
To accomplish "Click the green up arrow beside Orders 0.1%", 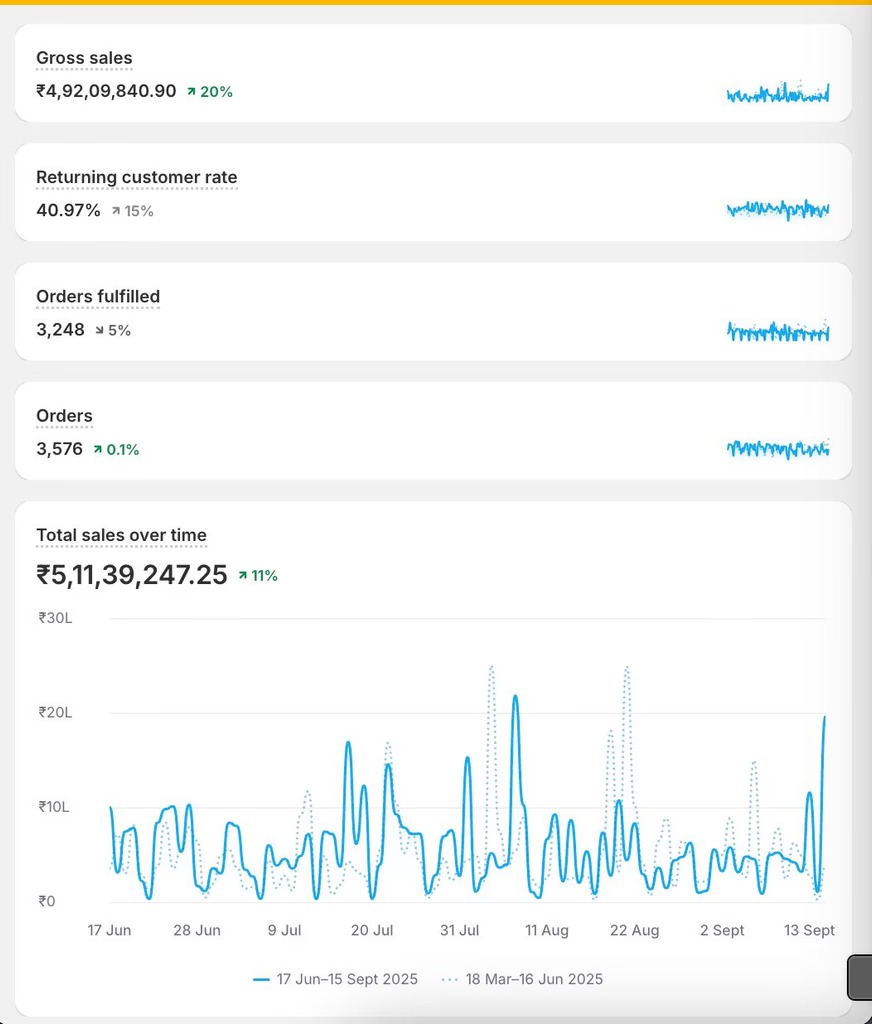I will click(97, 450).
